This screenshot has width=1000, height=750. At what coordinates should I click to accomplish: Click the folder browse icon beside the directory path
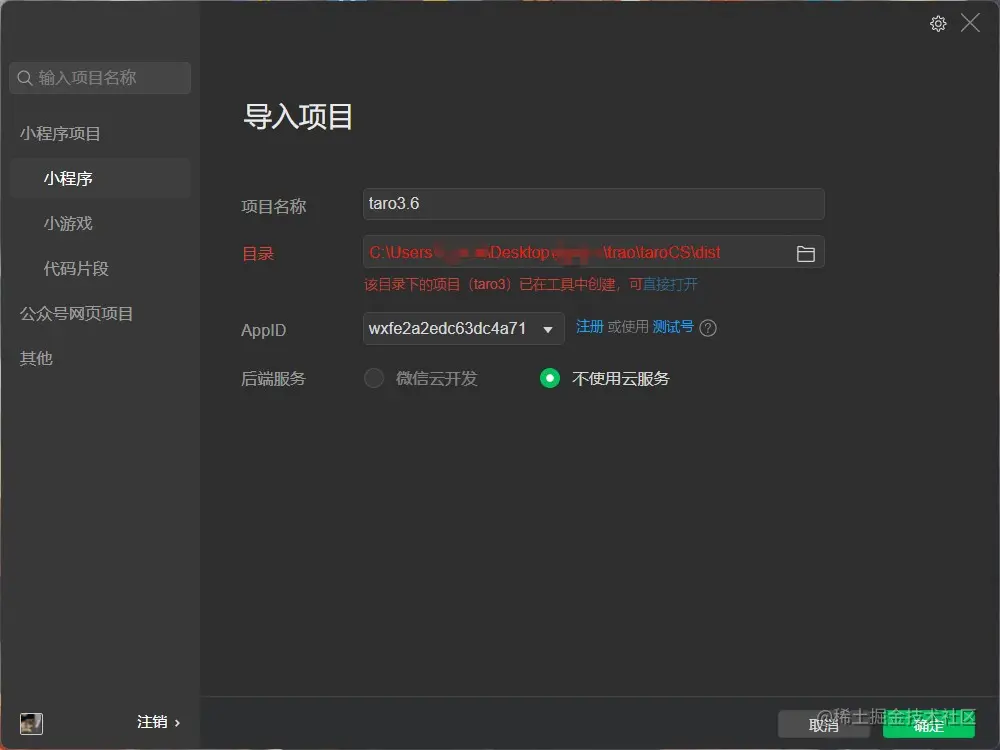[x=806, y=253]
